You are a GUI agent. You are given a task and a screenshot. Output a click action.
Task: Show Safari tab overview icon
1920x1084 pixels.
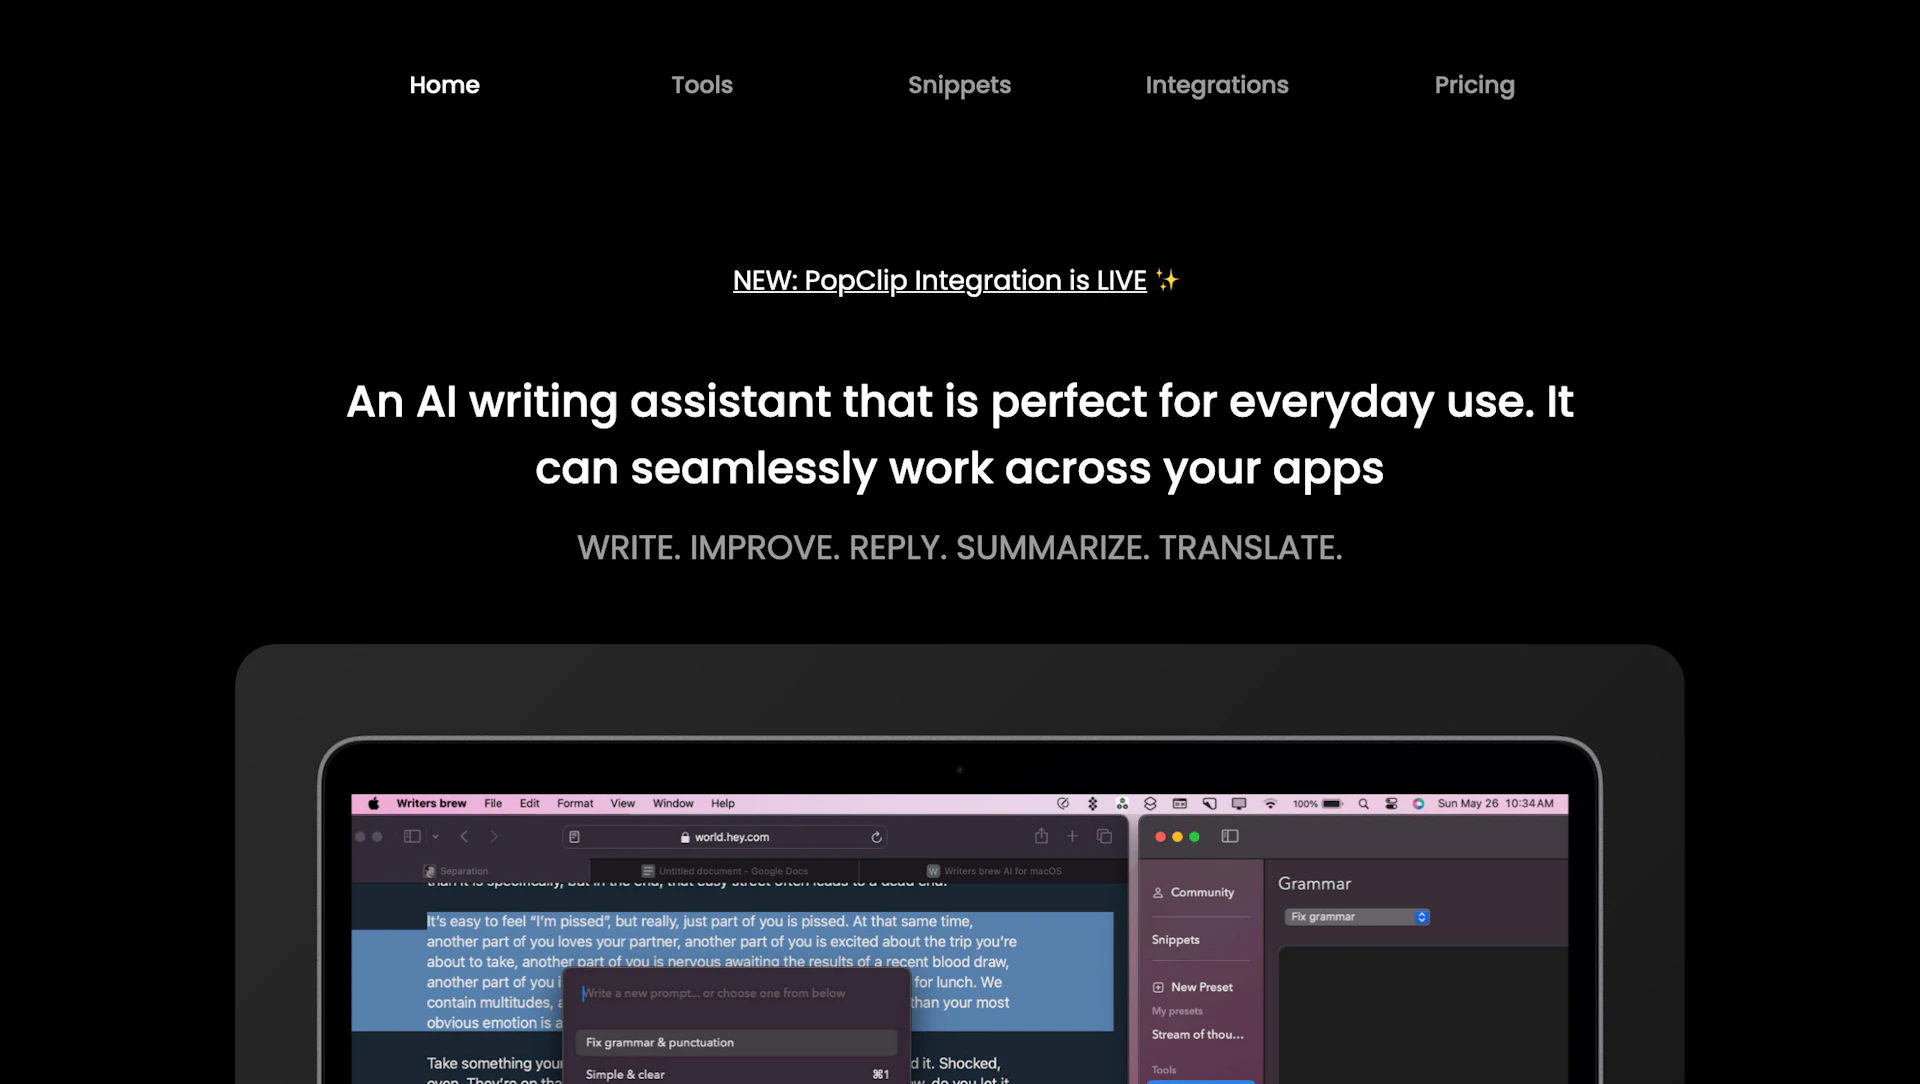tap(1104, 836)
